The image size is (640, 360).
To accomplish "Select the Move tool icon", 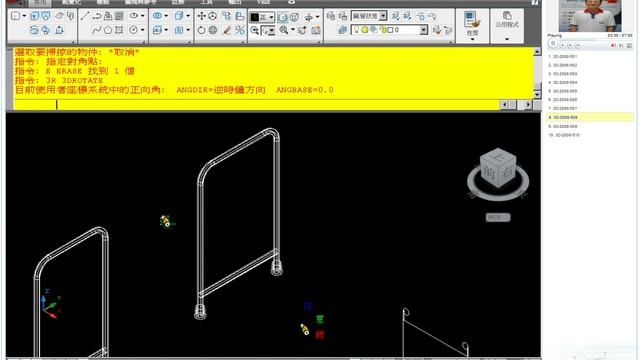I will tap(201, 16).
